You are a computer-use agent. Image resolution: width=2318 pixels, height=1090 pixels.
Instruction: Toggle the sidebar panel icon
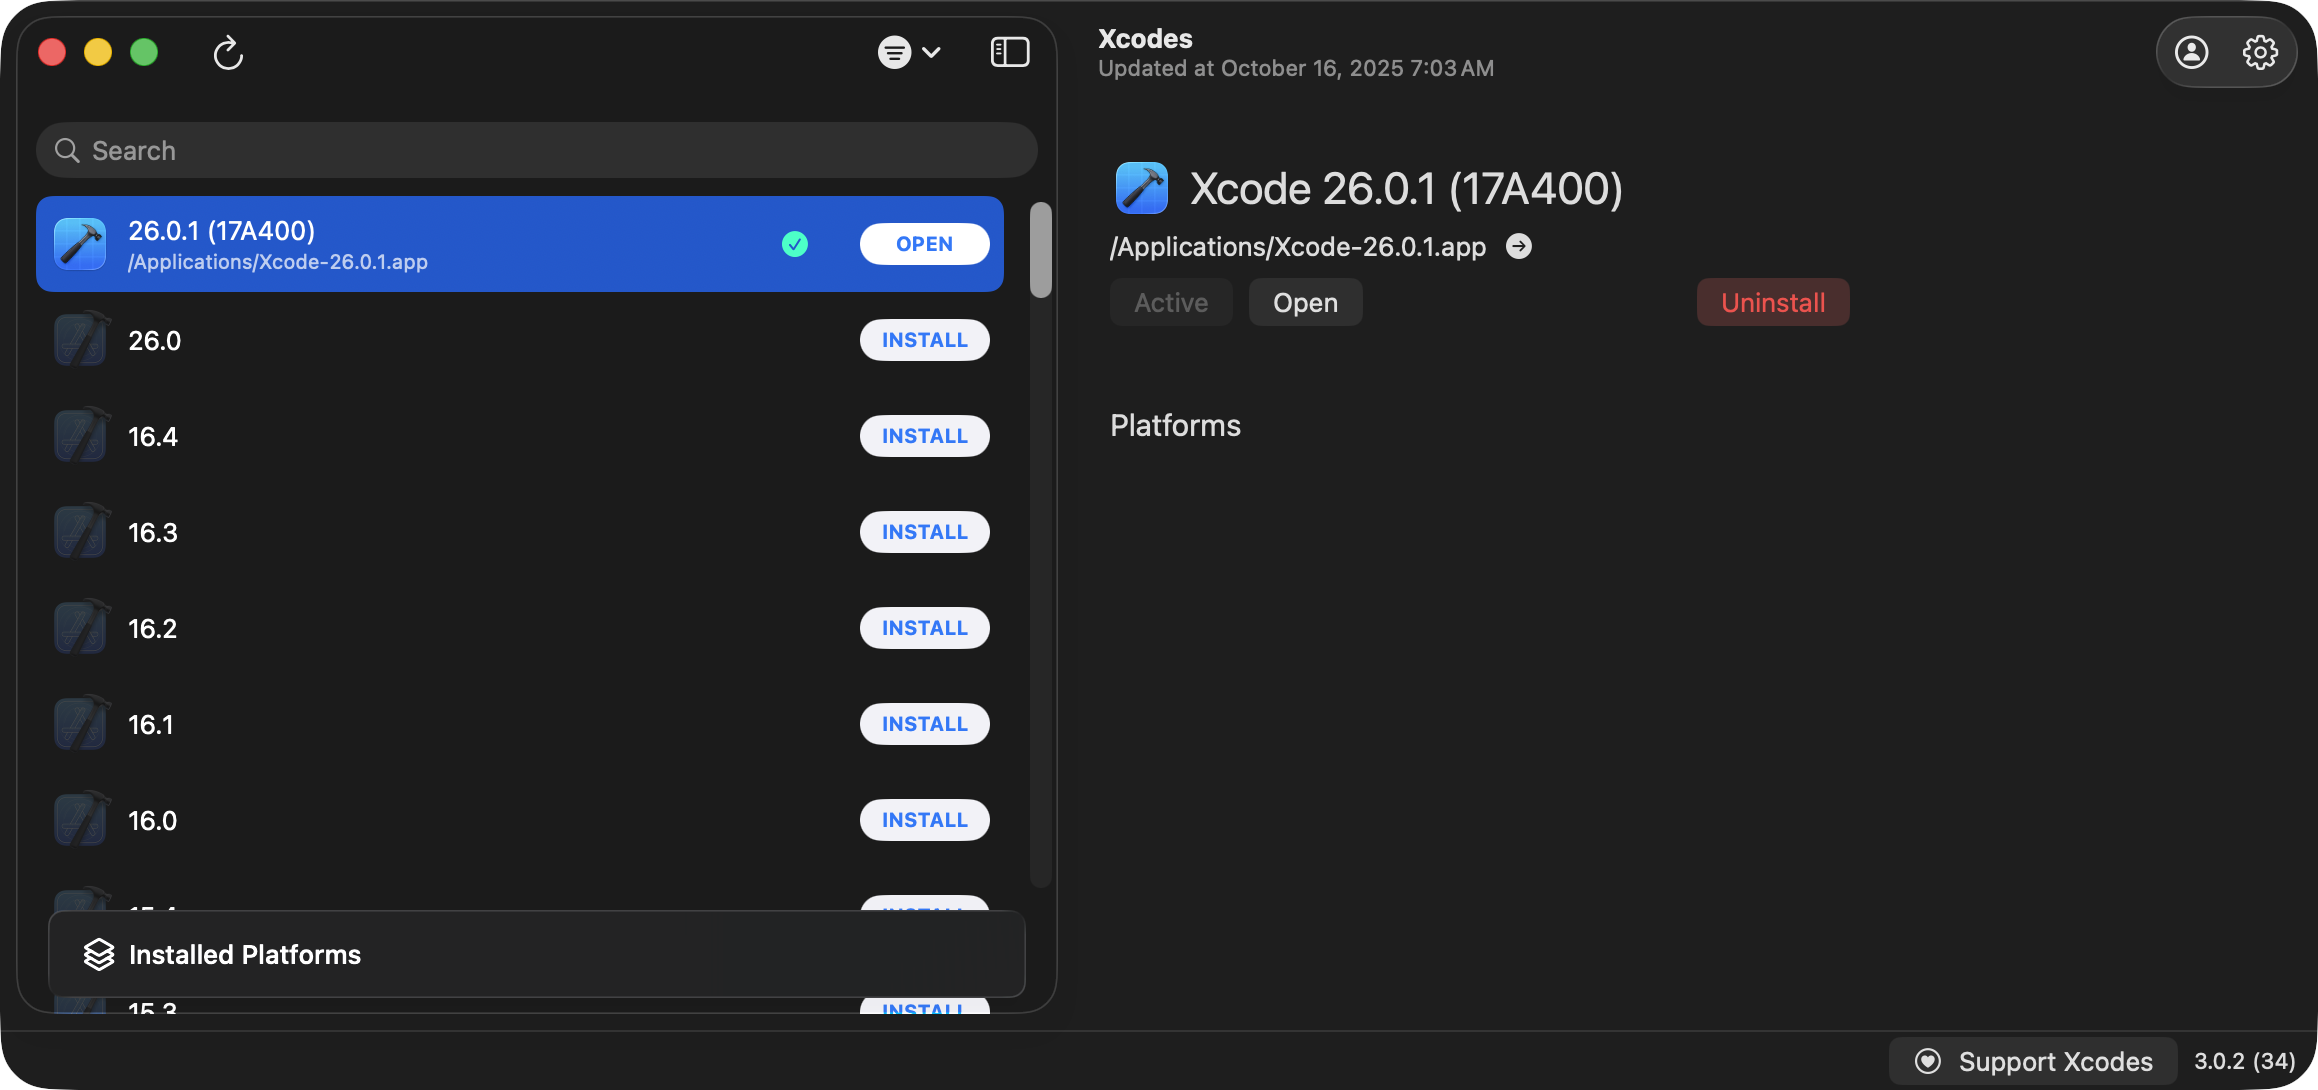pos(1009,52)
